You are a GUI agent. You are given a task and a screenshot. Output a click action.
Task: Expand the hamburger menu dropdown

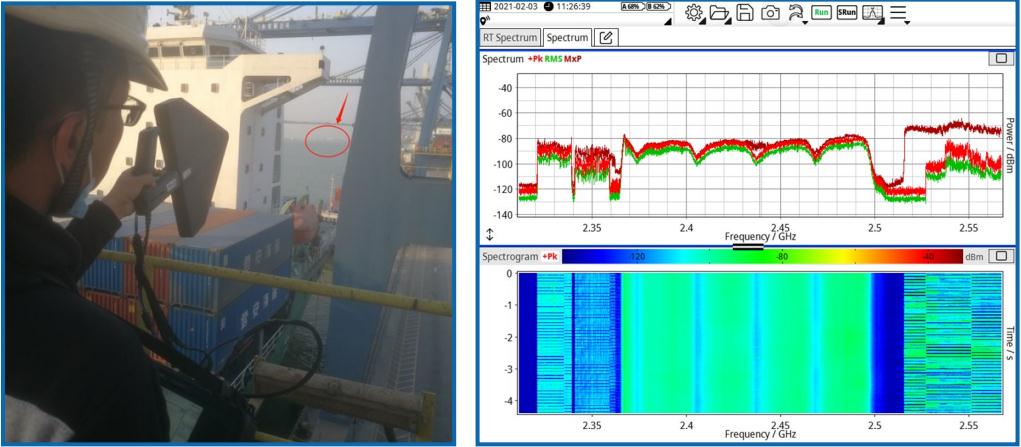tap(899, 13)
